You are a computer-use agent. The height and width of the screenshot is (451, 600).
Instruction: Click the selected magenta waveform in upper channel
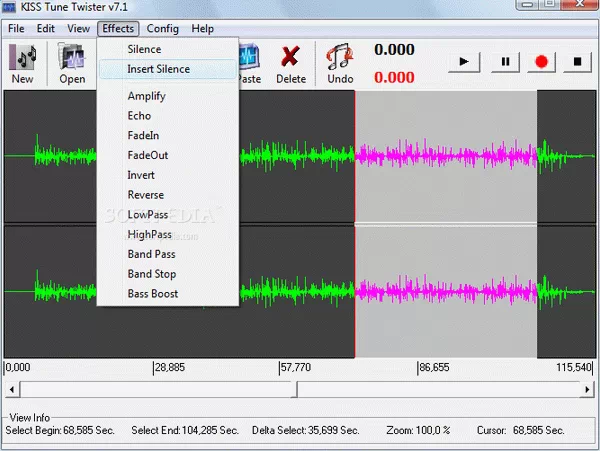coord(446,155)
